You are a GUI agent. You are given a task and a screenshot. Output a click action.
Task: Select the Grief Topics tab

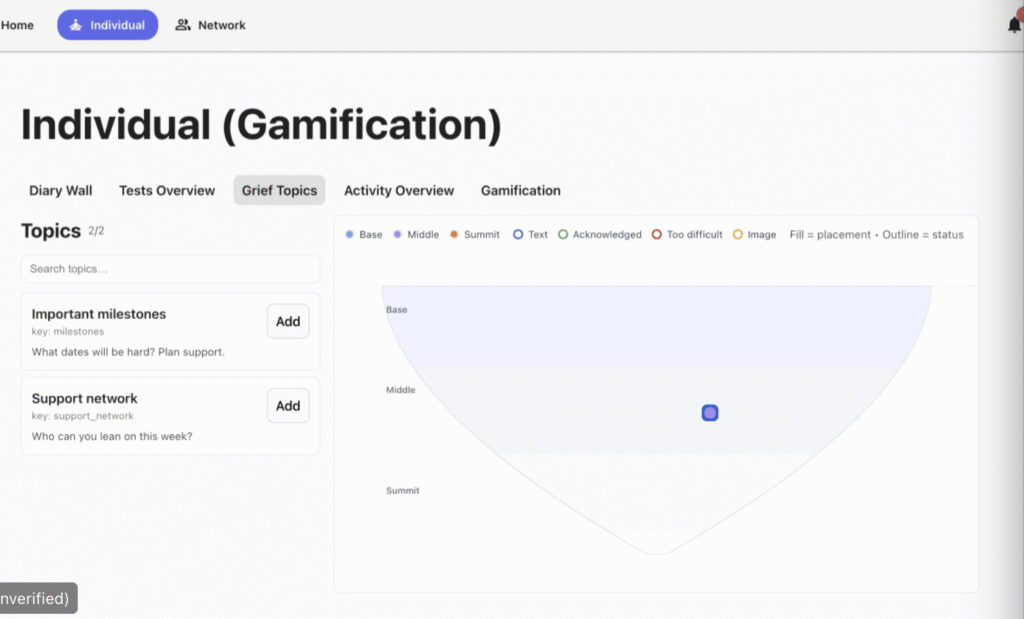pyautogui.click(x=279, y=190)
